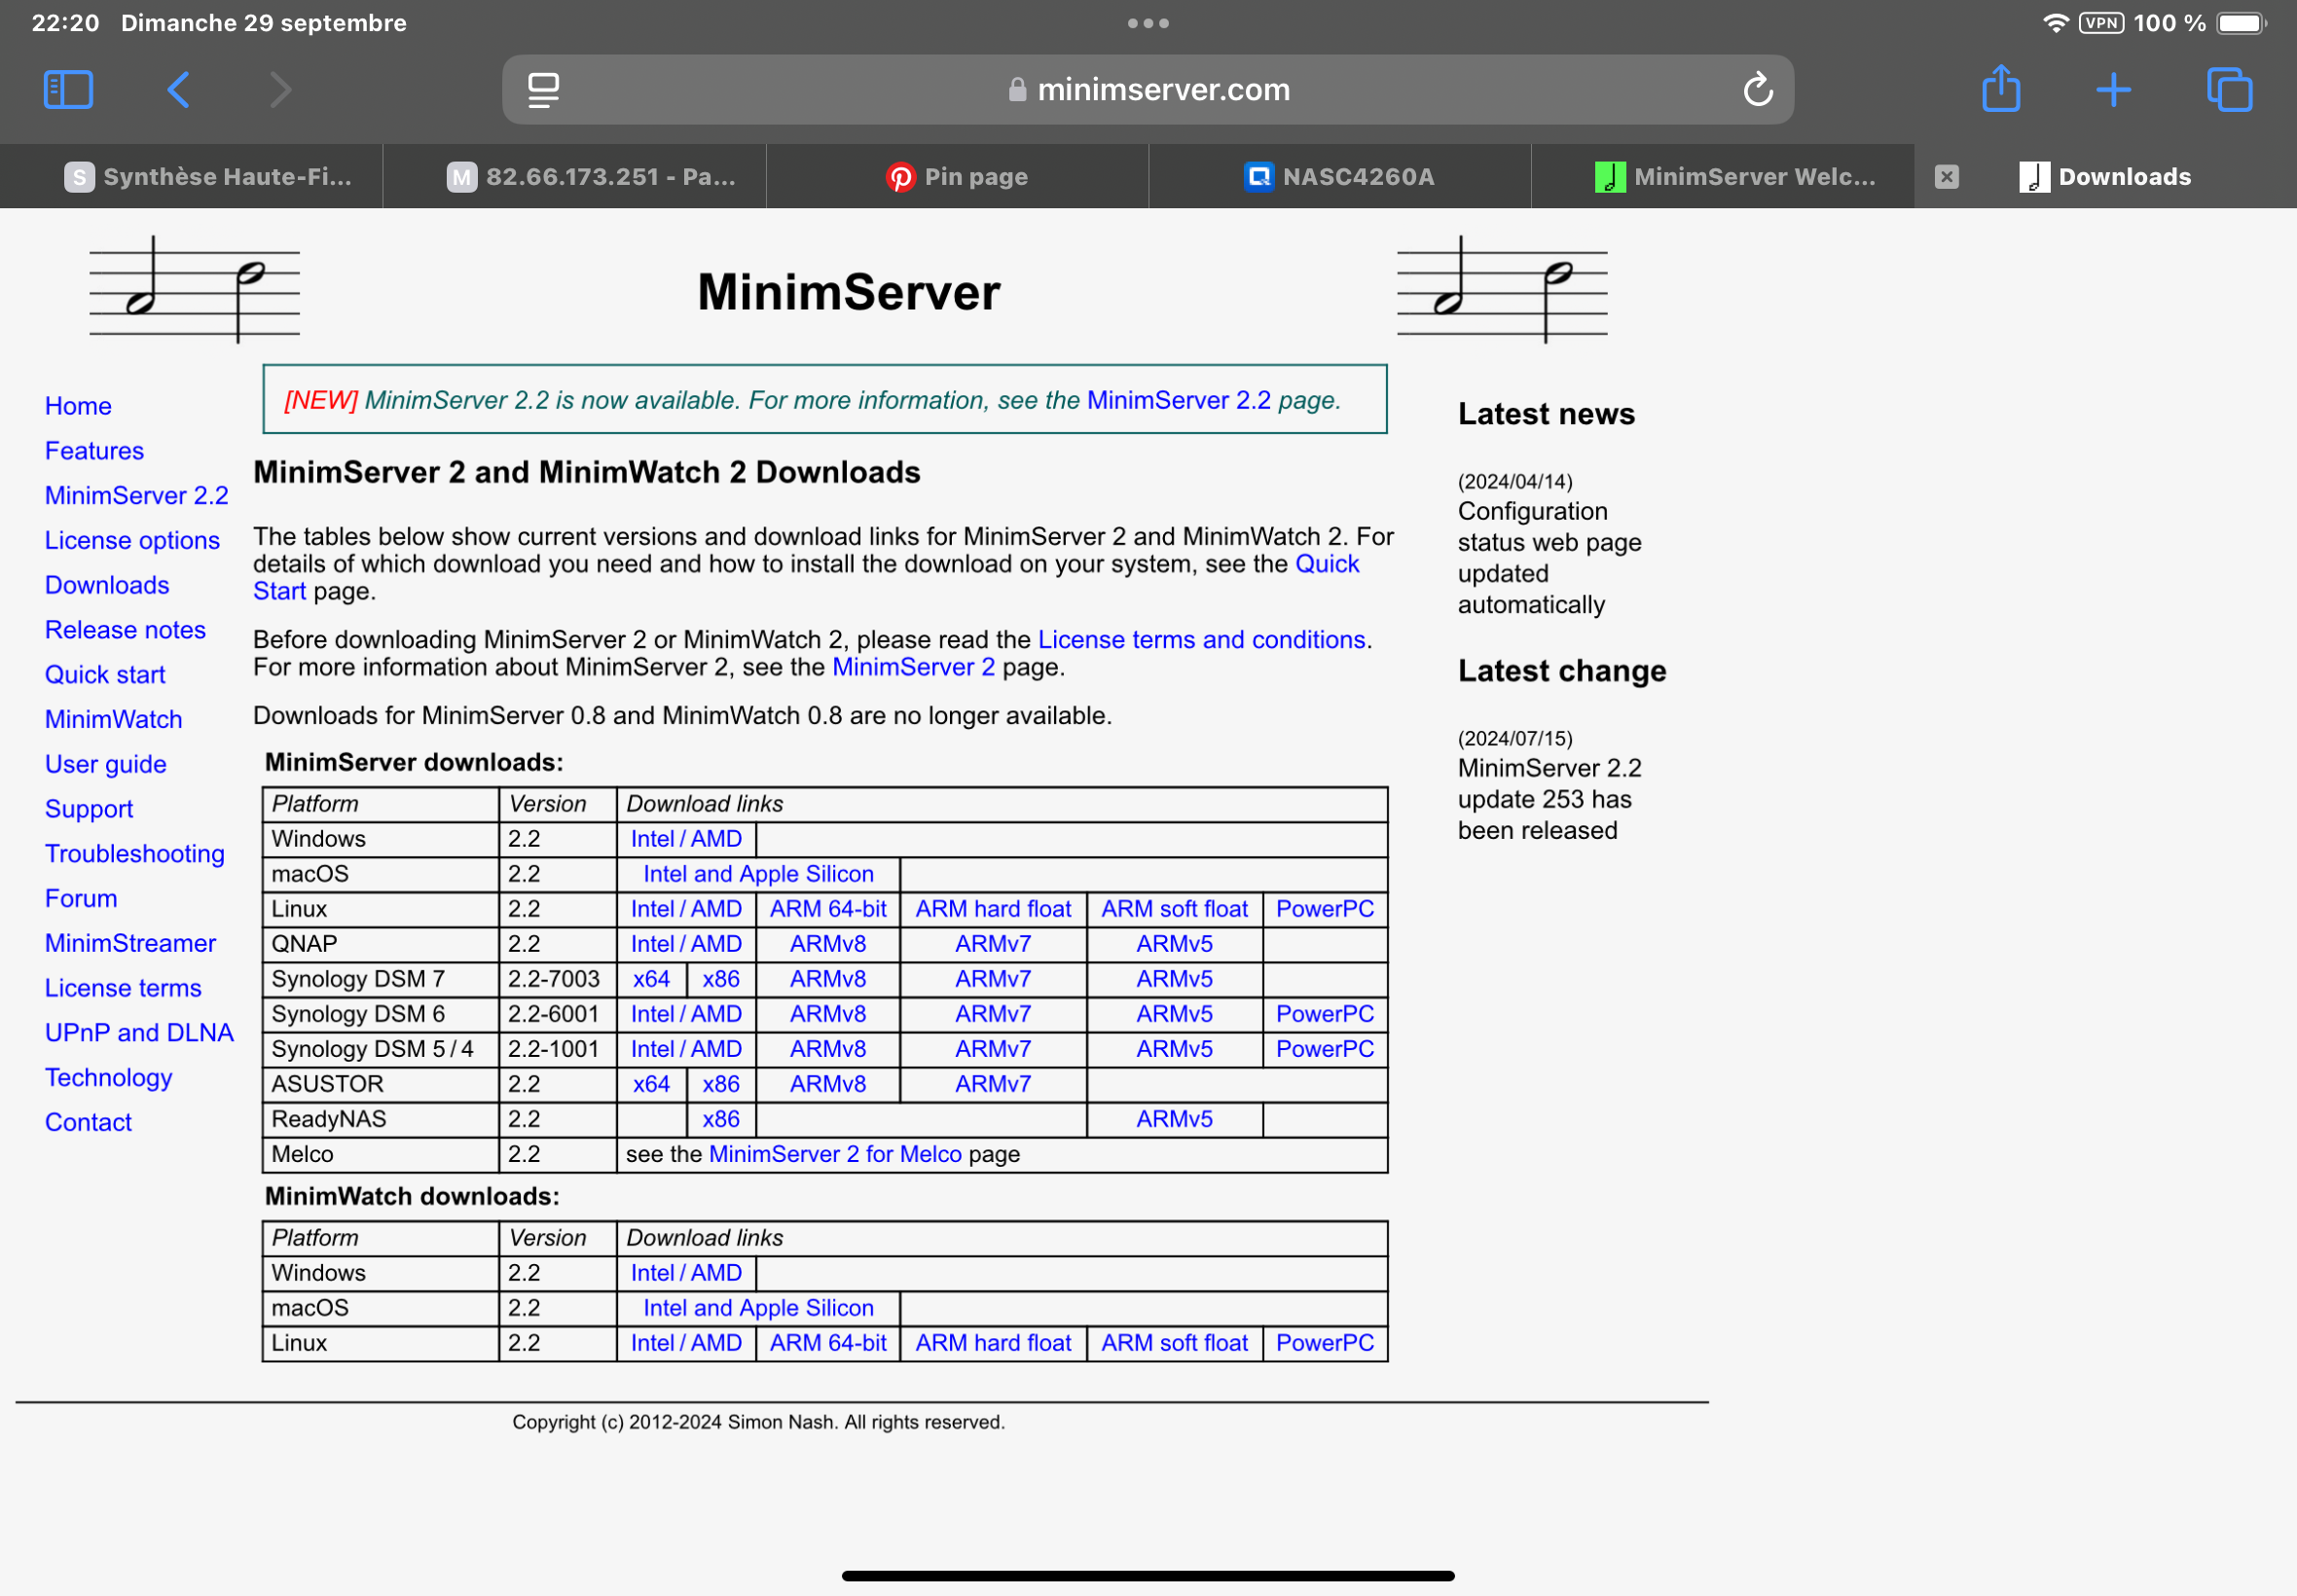Open the Share sheet icon
Viewport: 2297px width, 1596px height.
[x=2000, y=90]
